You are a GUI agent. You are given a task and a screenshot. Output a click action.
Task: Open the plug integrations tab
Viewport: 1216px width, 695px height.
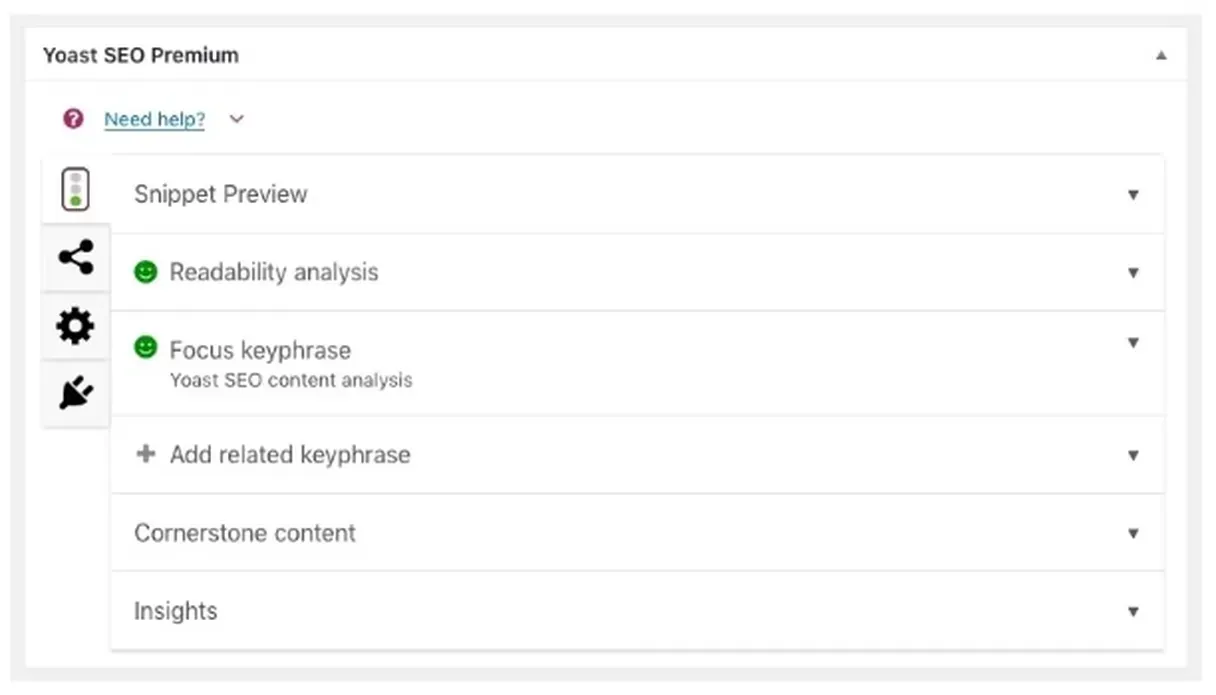tap(75, 394)
